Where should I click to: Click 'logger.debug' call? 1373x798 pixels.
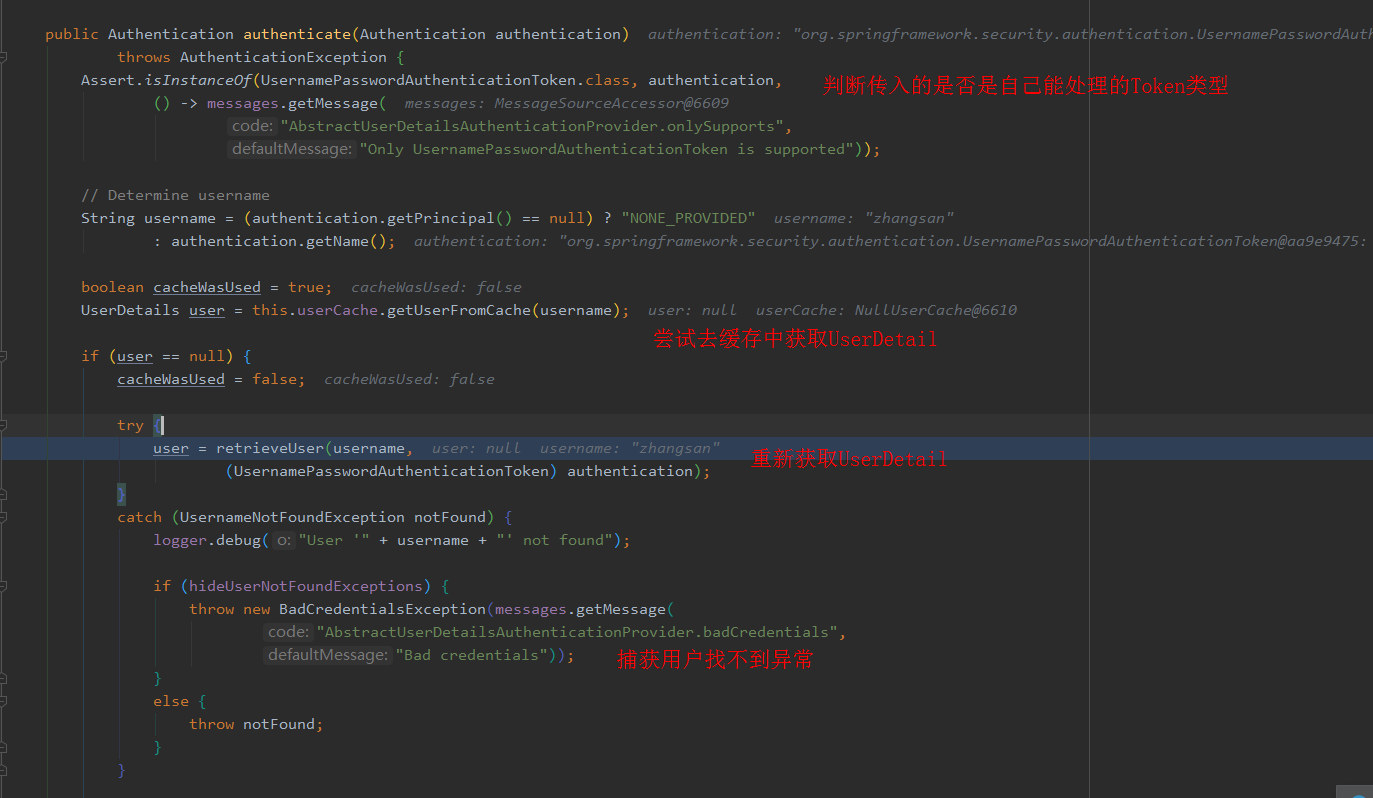pos(207,540)
